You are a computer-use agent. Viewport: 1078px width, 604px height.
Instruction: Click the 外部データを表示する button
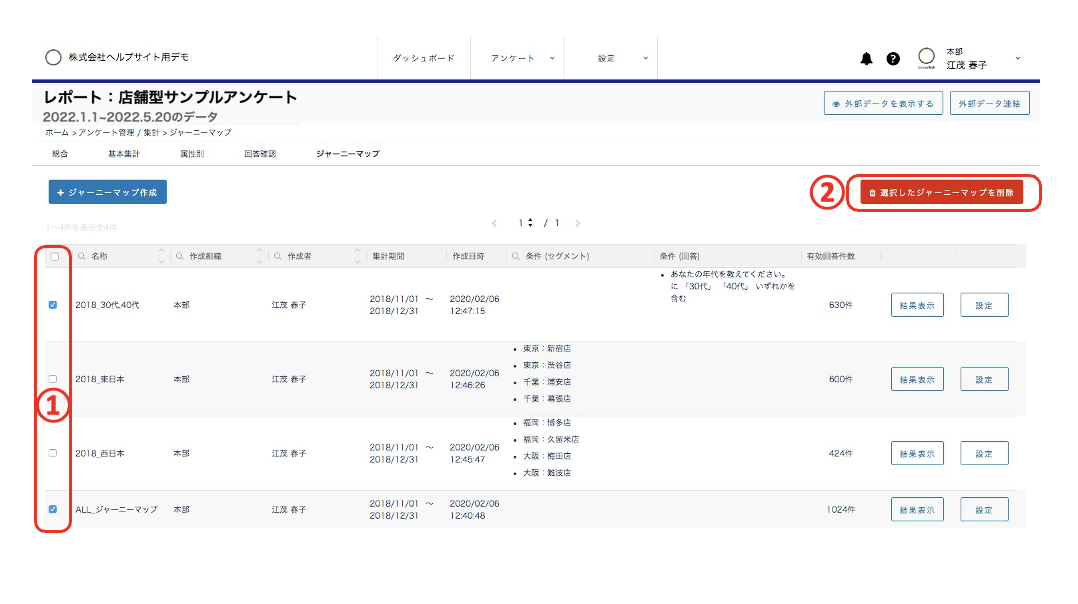(x=883, y=104)
